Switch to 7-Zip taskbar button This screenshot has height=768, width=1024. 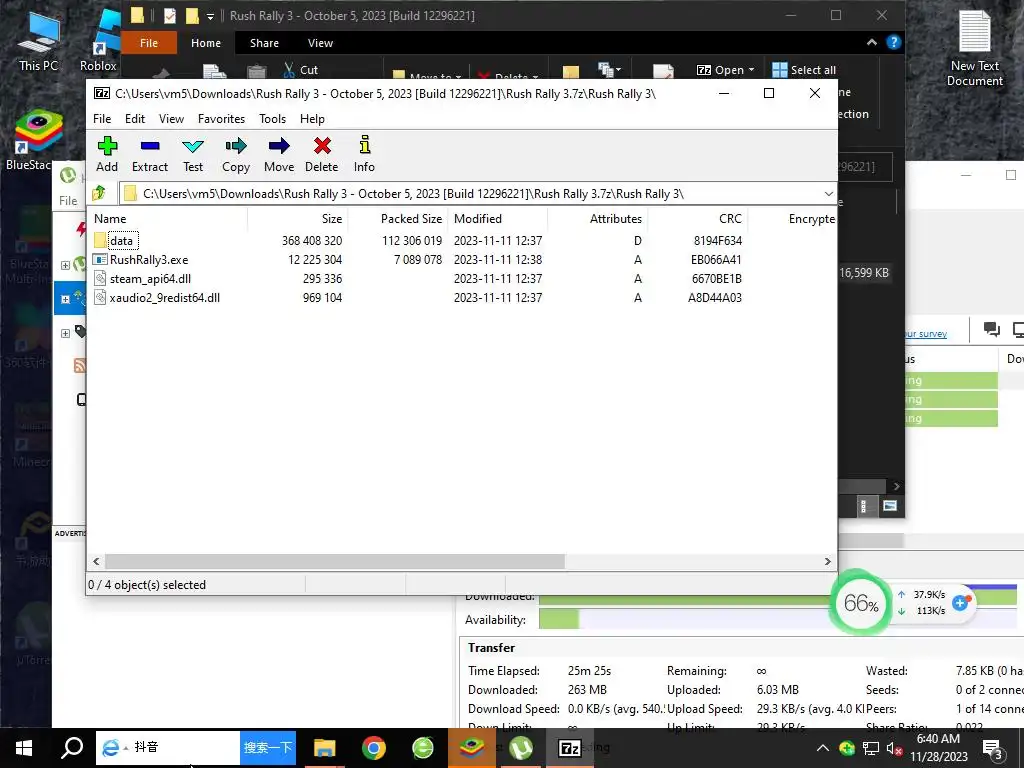[569, 748]
